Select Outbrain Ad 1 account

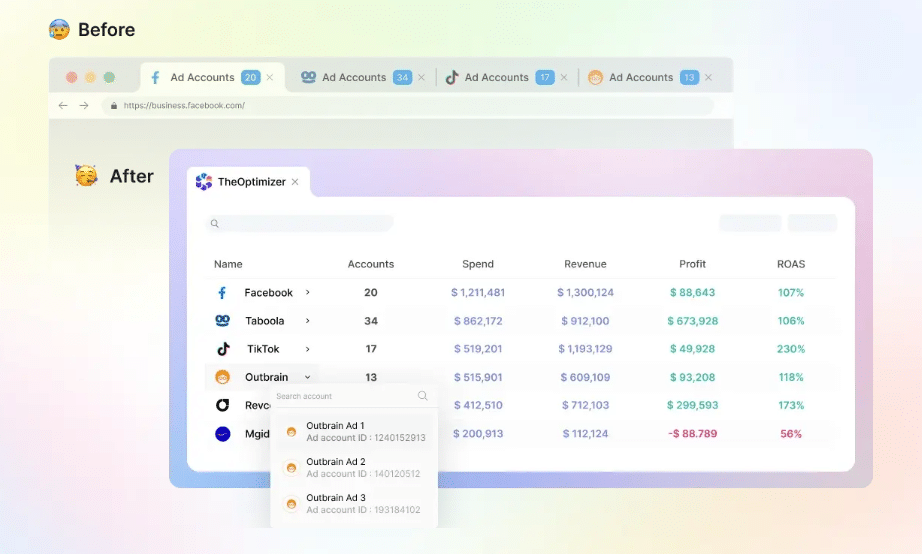pyautogui.click(x=355, y=432)
